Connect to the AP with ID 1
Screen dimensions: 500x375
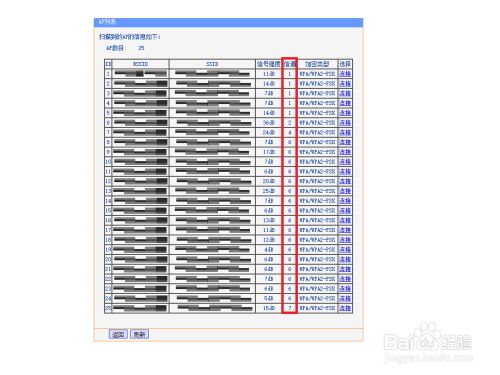click(x=345, y=74)
